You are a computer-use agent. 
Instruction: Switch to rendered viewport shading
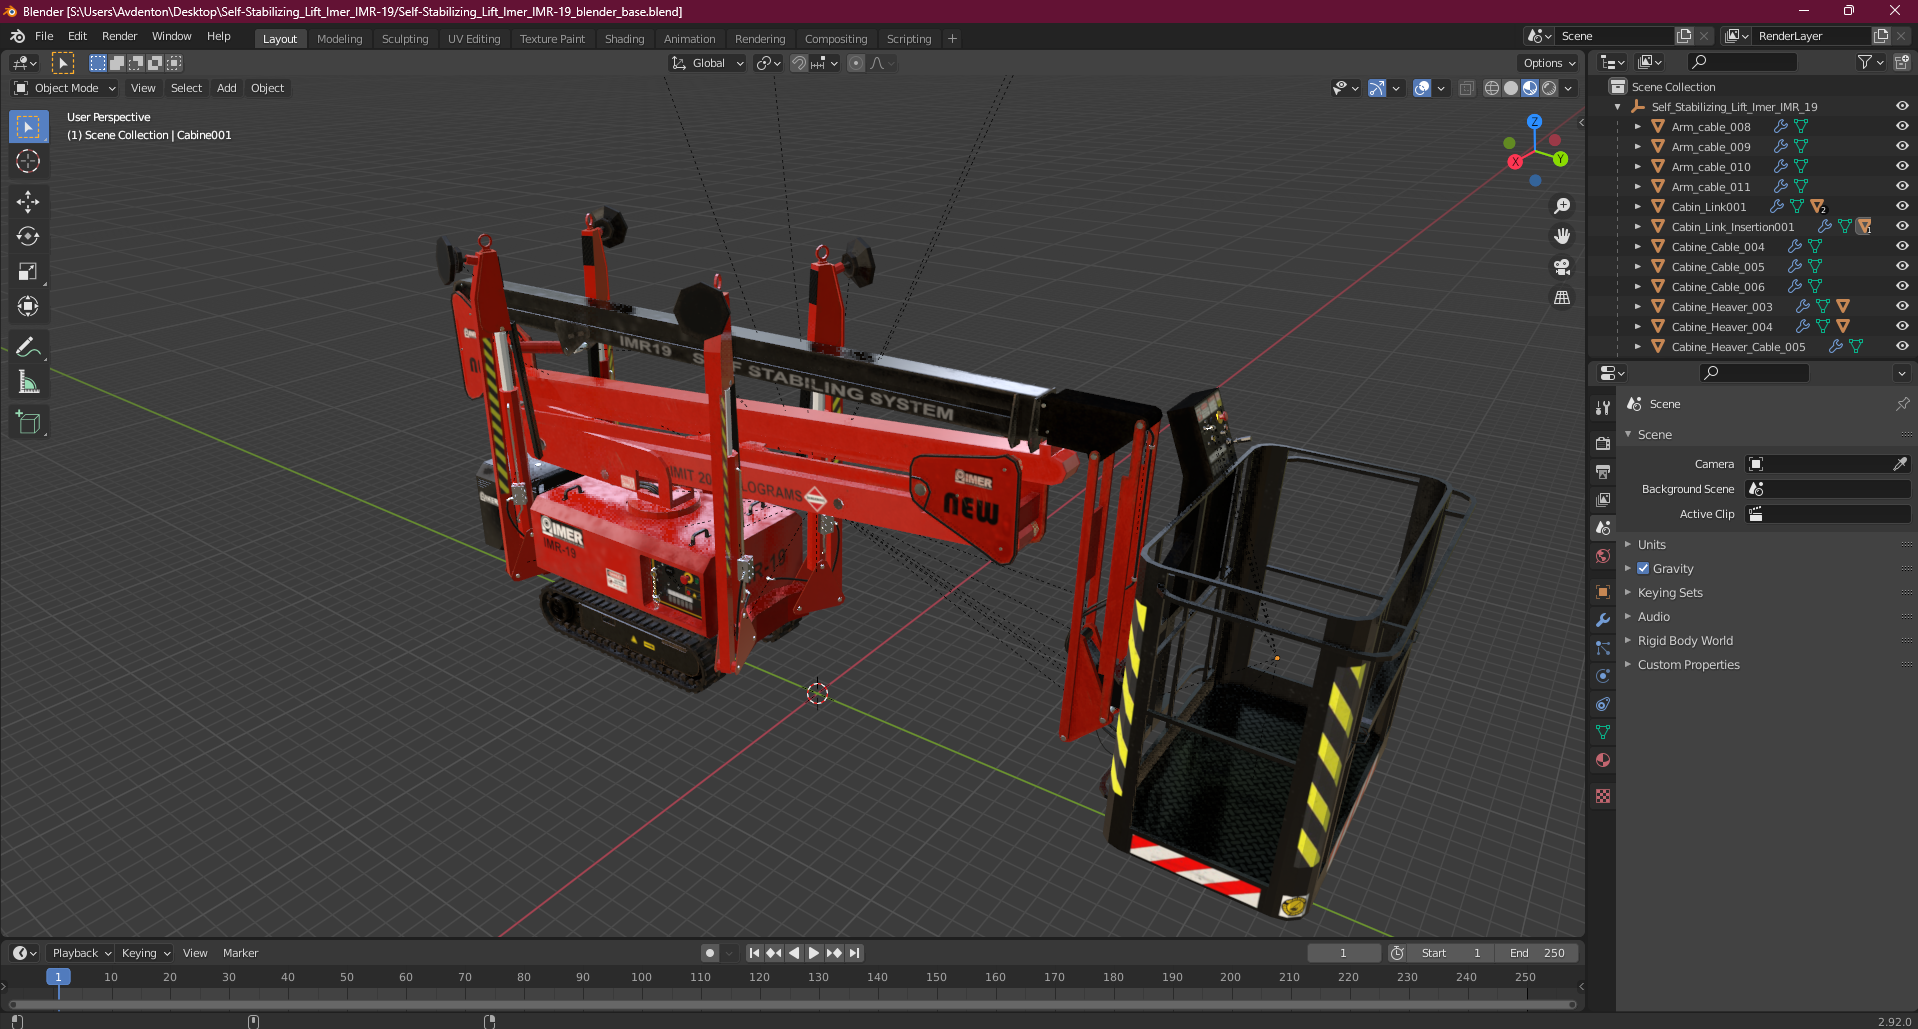point(1549,88)
